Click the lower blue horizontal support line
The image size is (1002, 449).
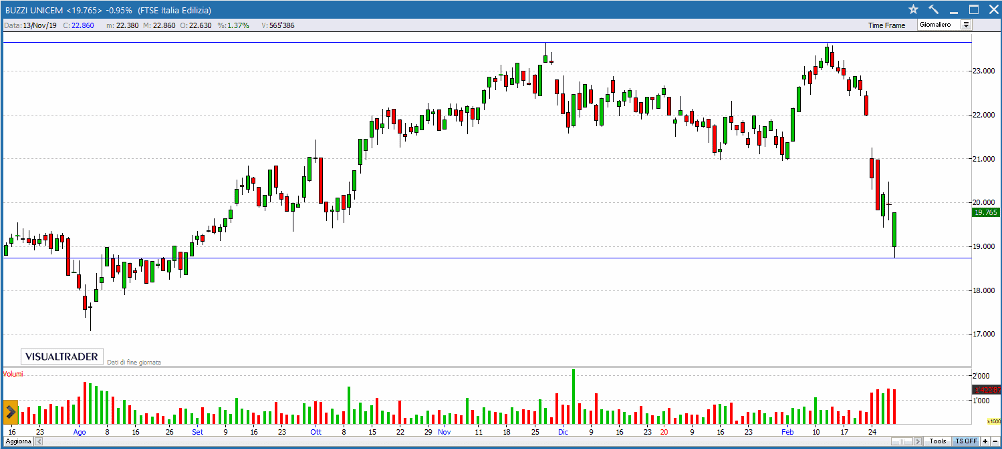point(486,258)
